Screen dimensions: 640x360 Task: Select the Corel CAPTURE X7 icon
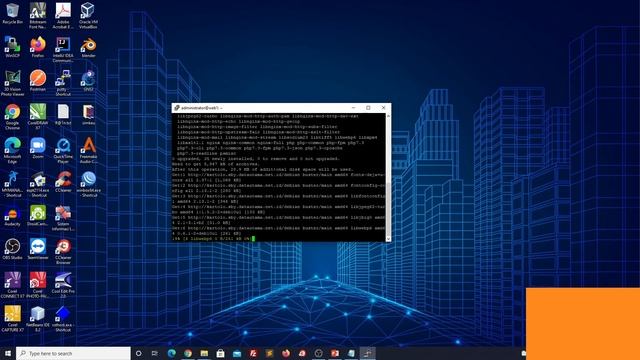pyautogui.click(x=12, y=319)
